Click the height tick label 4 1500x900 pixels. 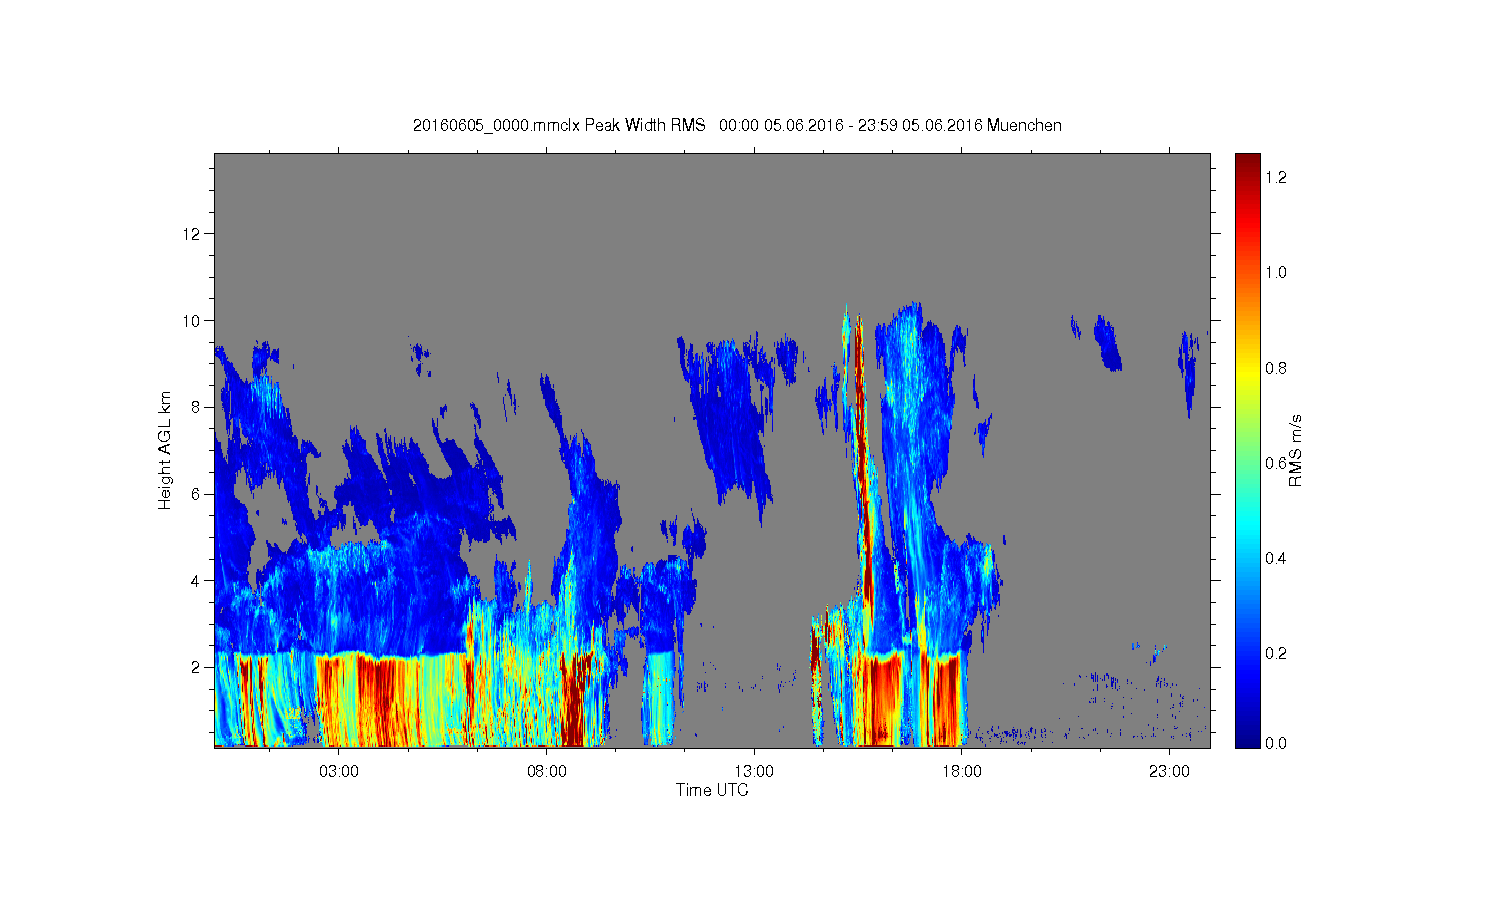pyautogui.click(x=196, y=580)
